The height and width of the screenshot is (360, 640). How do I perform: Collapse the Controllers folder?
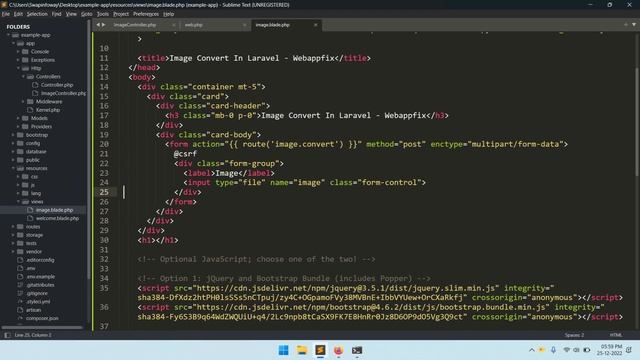23,77
